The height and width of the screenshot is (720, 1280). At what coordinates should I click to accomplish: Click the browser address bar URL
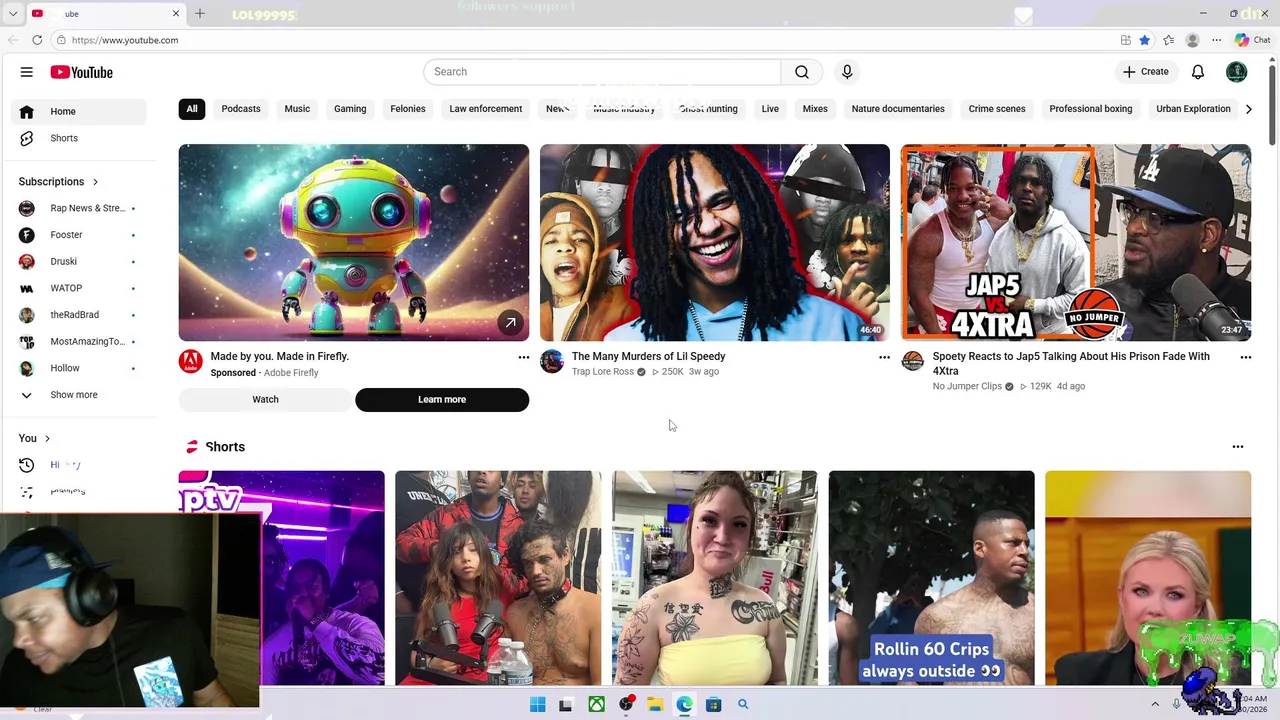coord(125,40)
